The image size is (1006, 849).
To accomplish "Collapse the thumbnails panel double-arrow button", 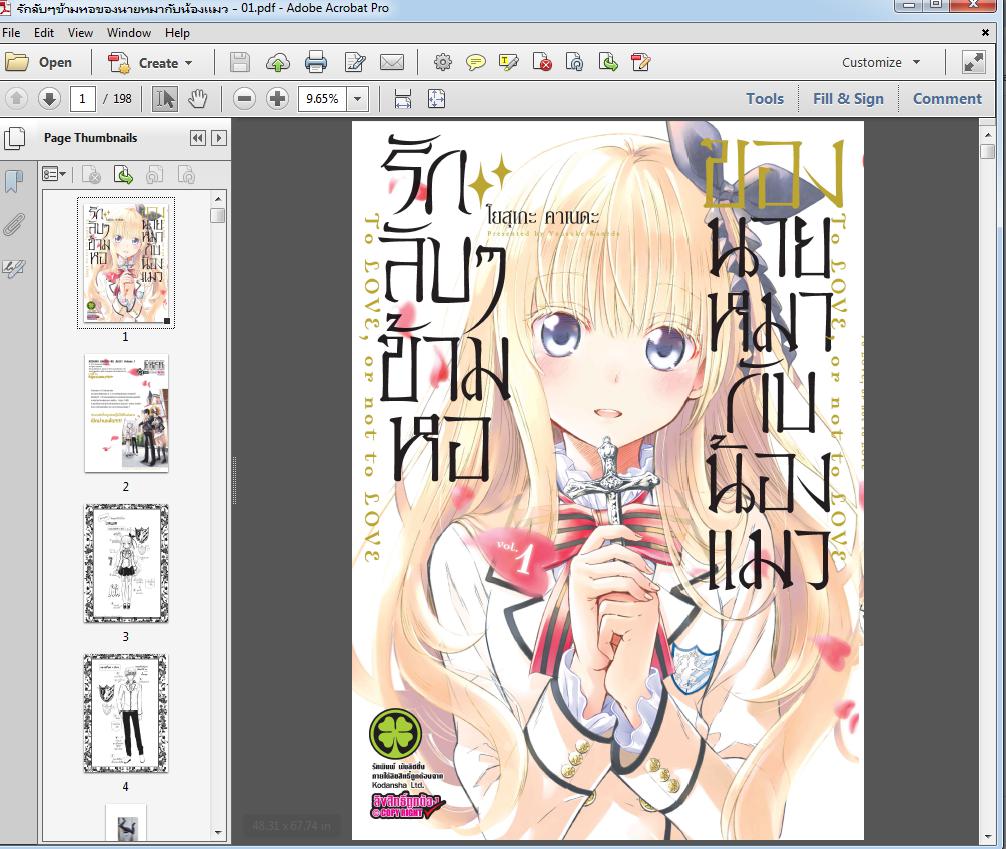I will 198,138.
